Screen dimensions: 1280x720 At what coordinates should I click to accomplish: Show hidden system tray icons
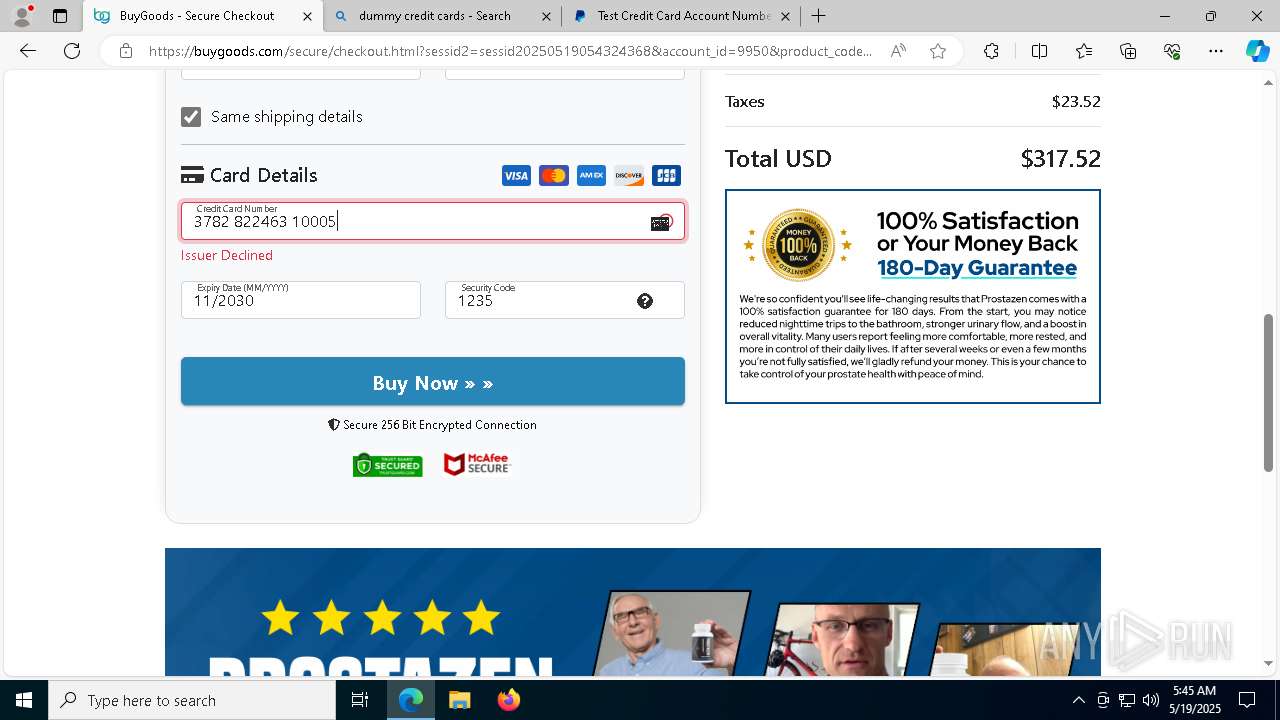point(1078,700)
